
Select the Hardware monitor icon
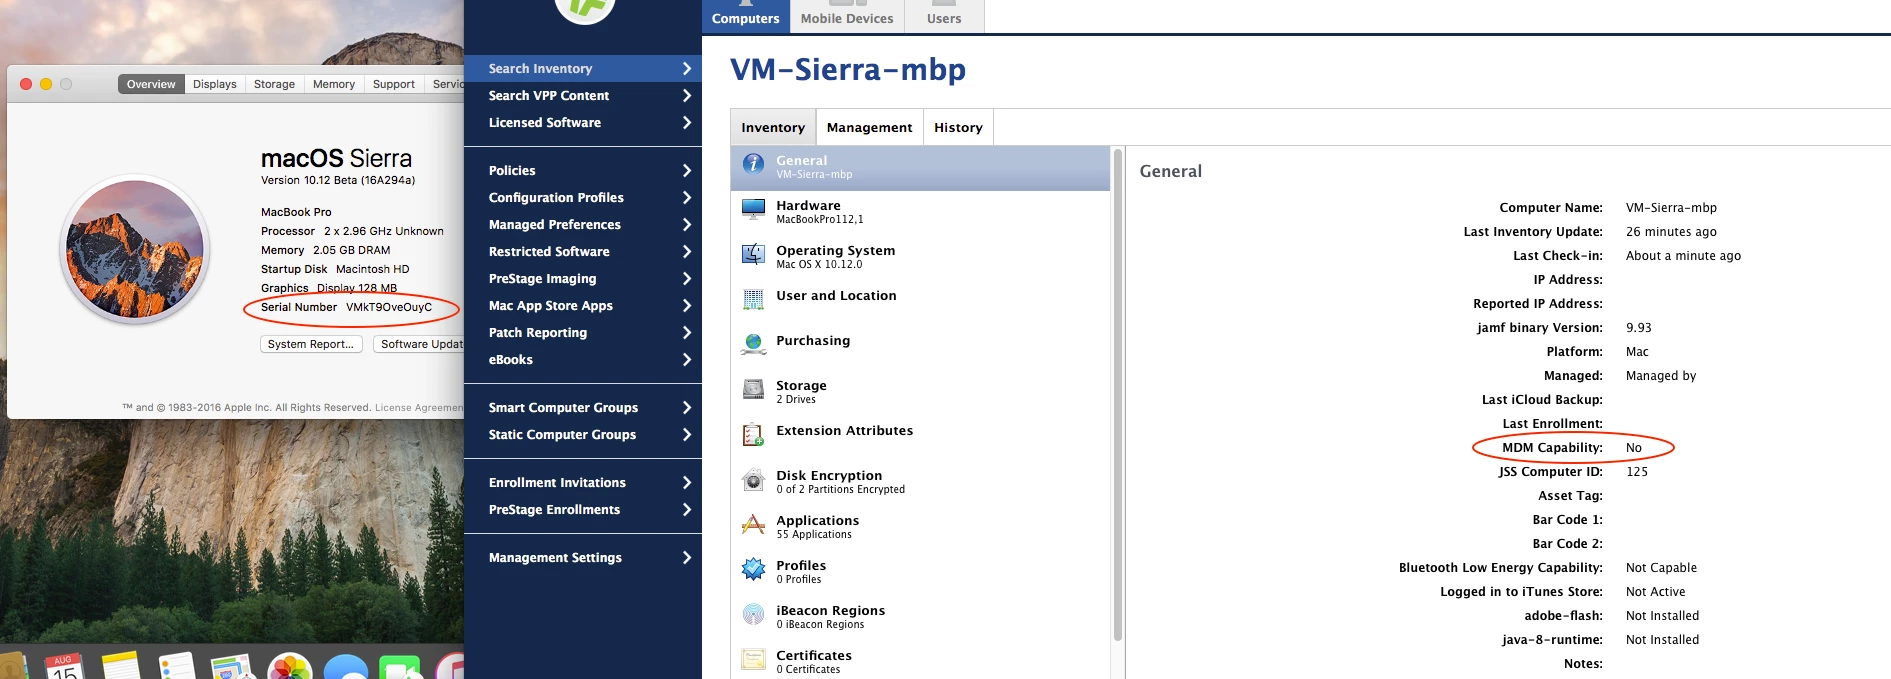(753, 209)
